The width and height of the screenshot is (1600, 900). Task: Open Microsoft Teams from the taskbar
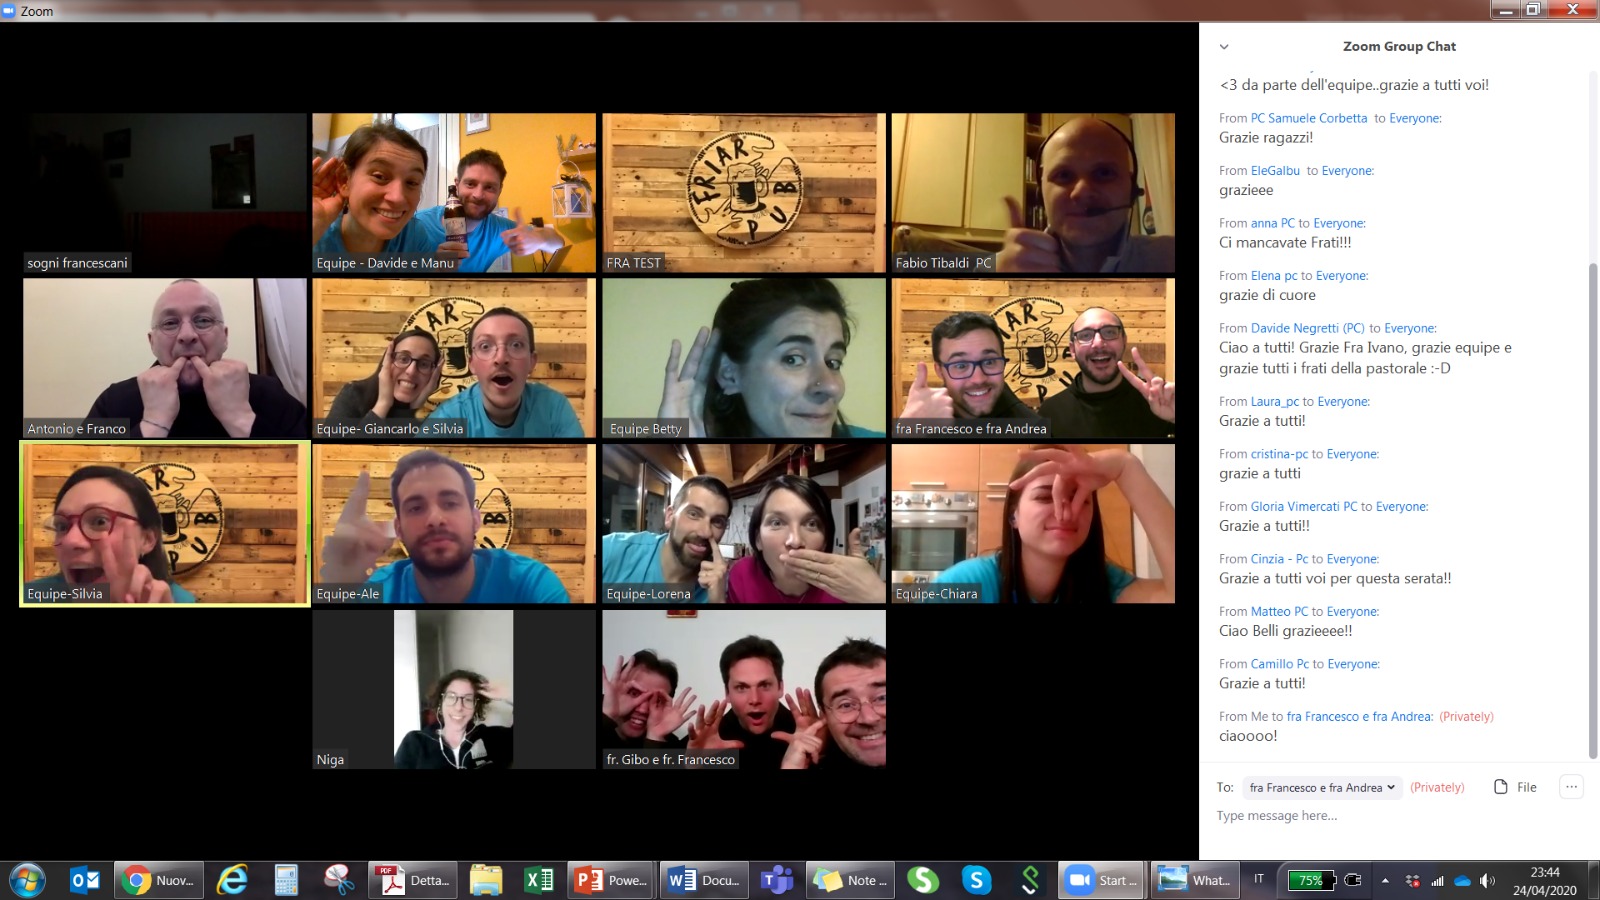[x=777, y=880]
